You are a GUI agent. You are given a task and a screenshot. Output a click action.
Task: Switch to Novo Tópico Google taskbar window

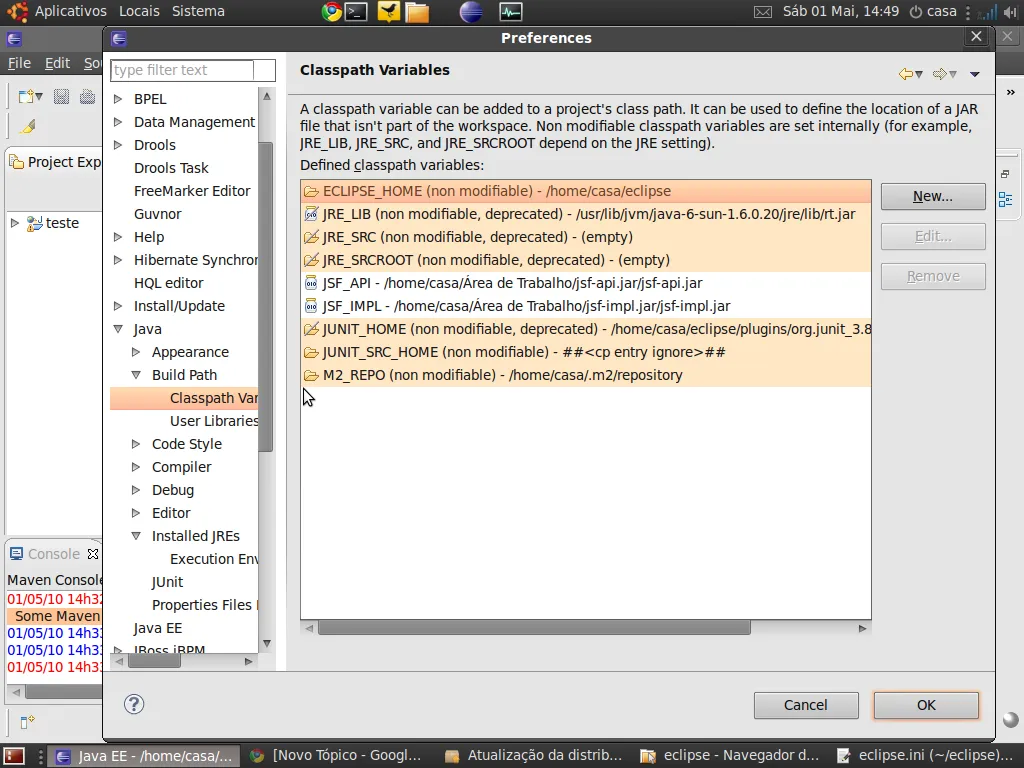pyautogui.click(x=338, y=756)
